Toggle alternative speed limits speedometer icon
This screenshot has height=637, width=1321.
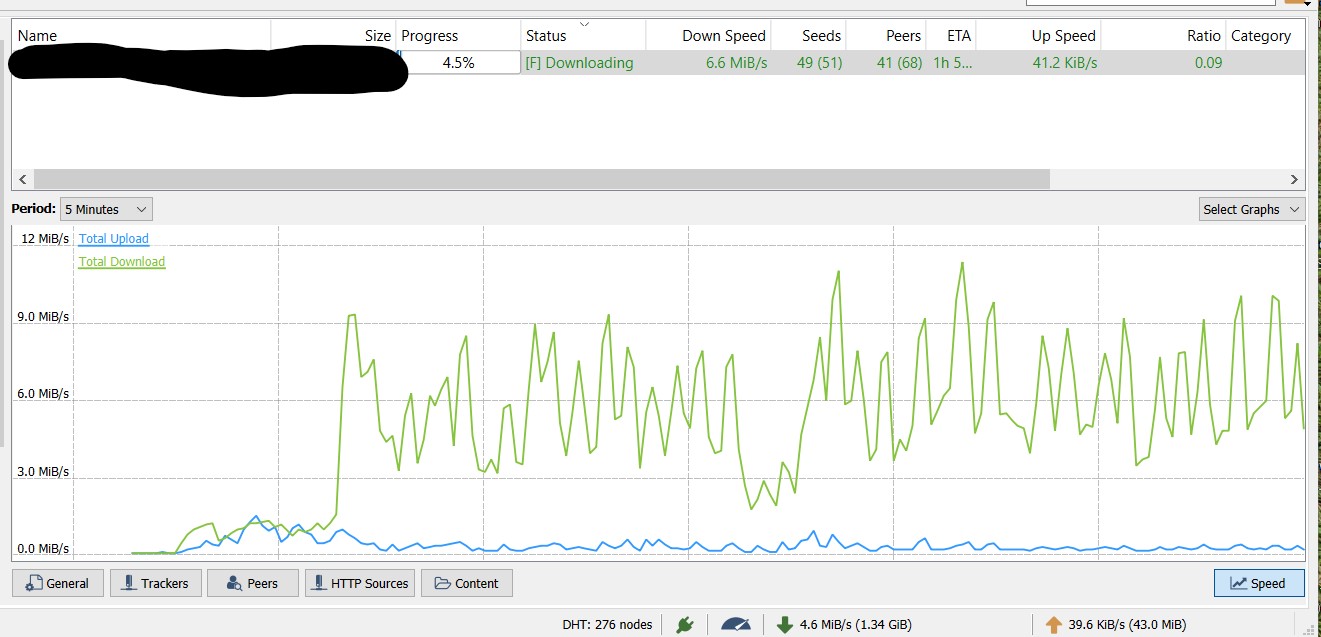click(736, 624)
